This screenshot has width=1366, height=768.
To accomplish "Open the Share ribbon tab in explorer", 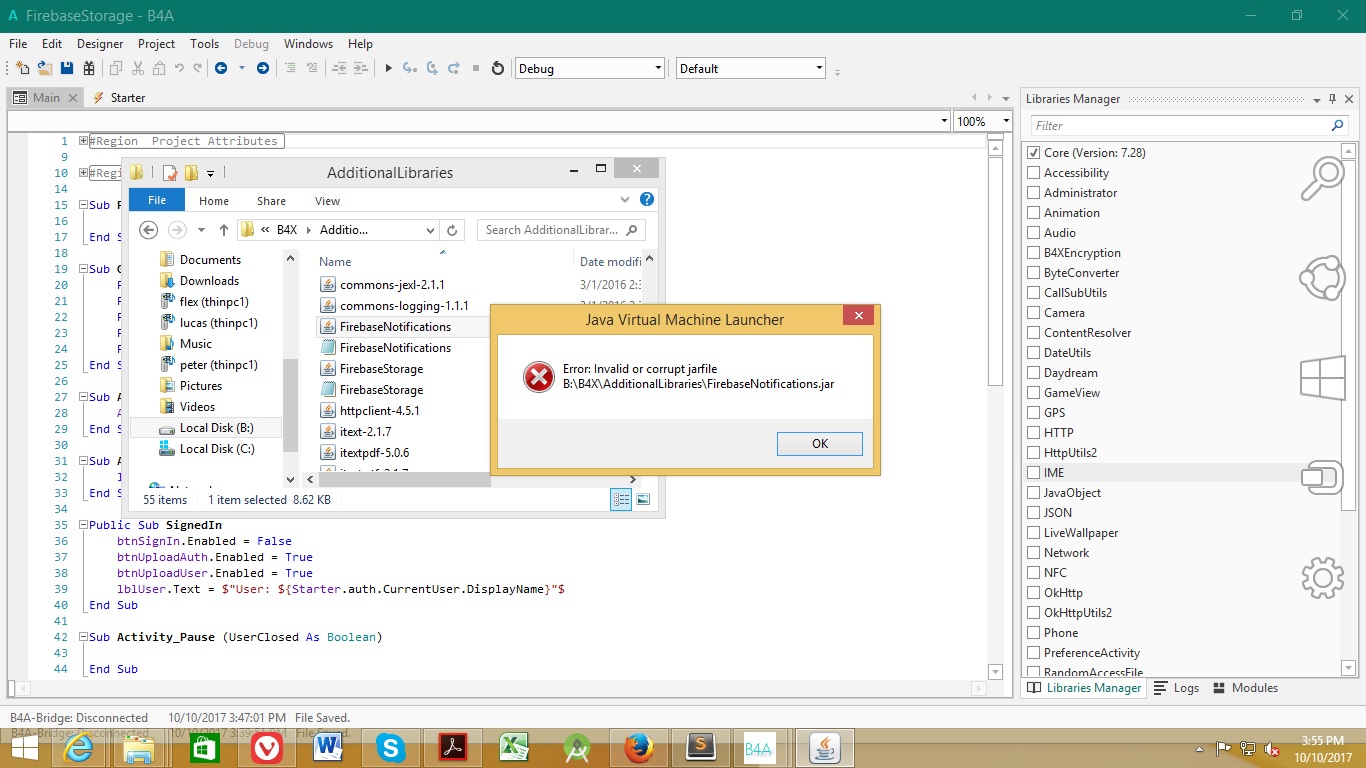I will 271,201.
